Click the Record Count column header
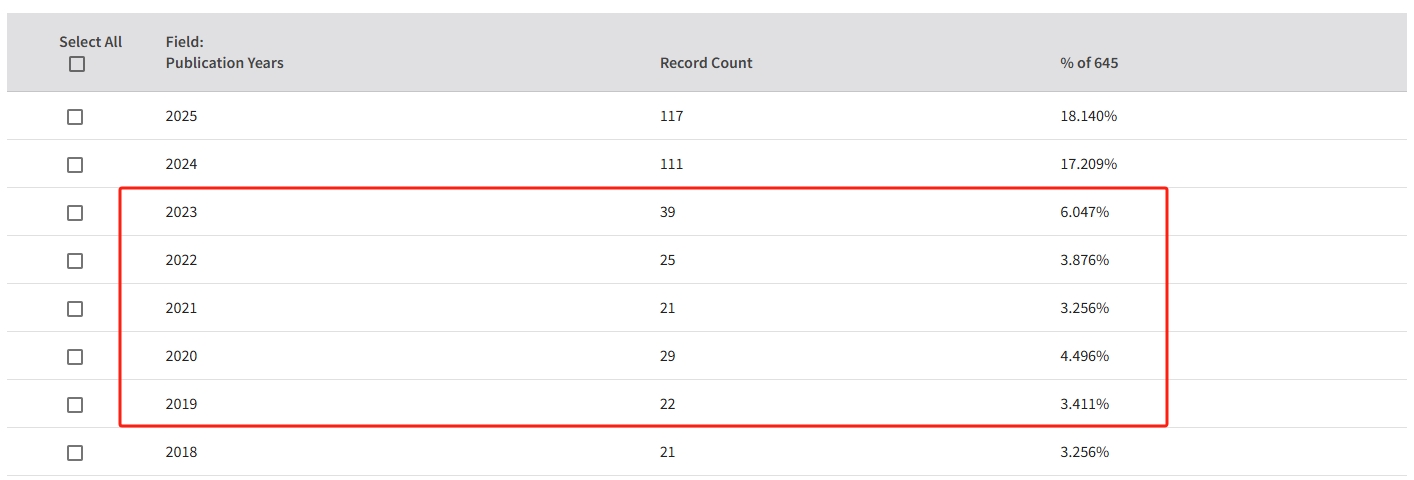Image resolution: width=1414 pixels, height=480 pixels. pos(706,63)
